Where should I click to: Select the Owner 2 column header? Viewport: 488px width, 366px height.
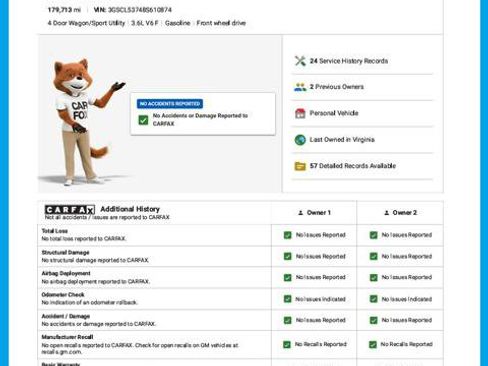pyautogui.click(x=400, y=213)
